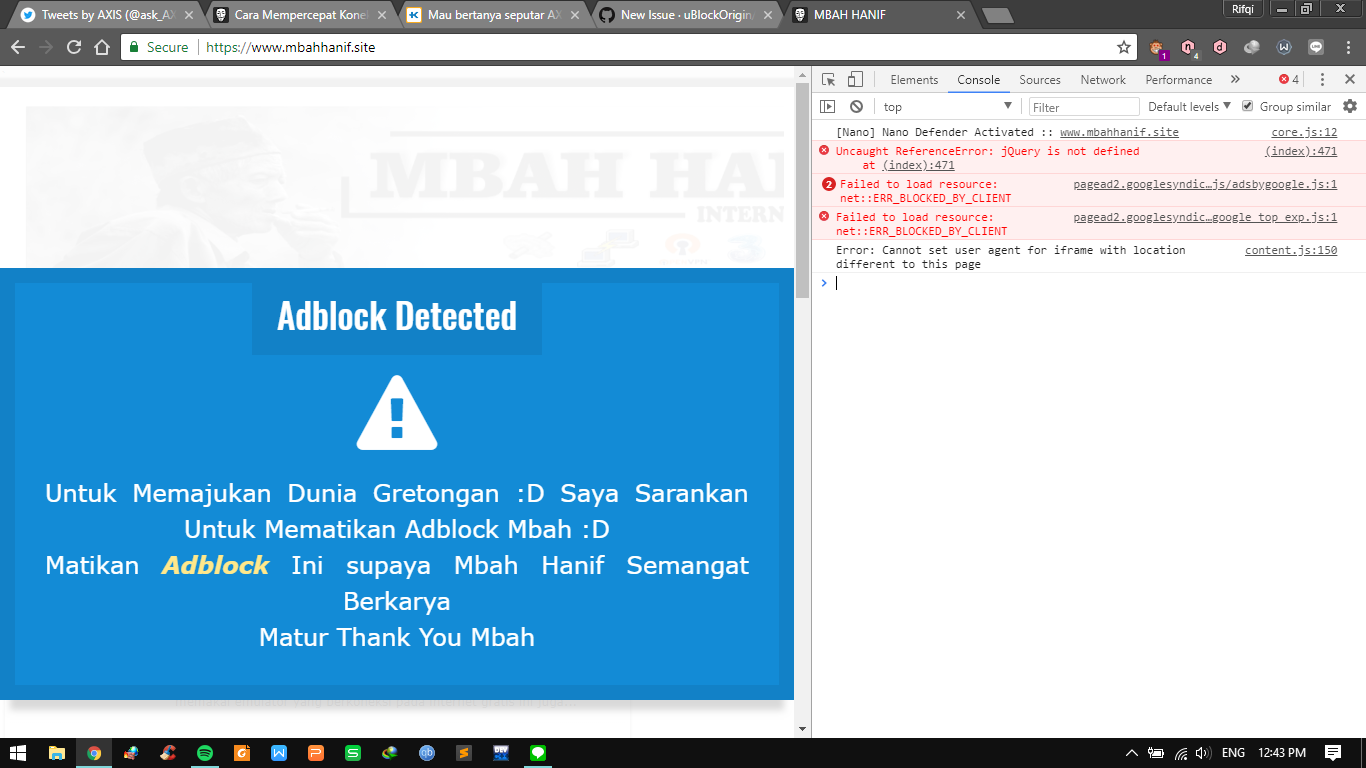Clear the console with the circle-slash icon
The height and width of the screenshot is (768, 1366).
(x=856, y=106)
